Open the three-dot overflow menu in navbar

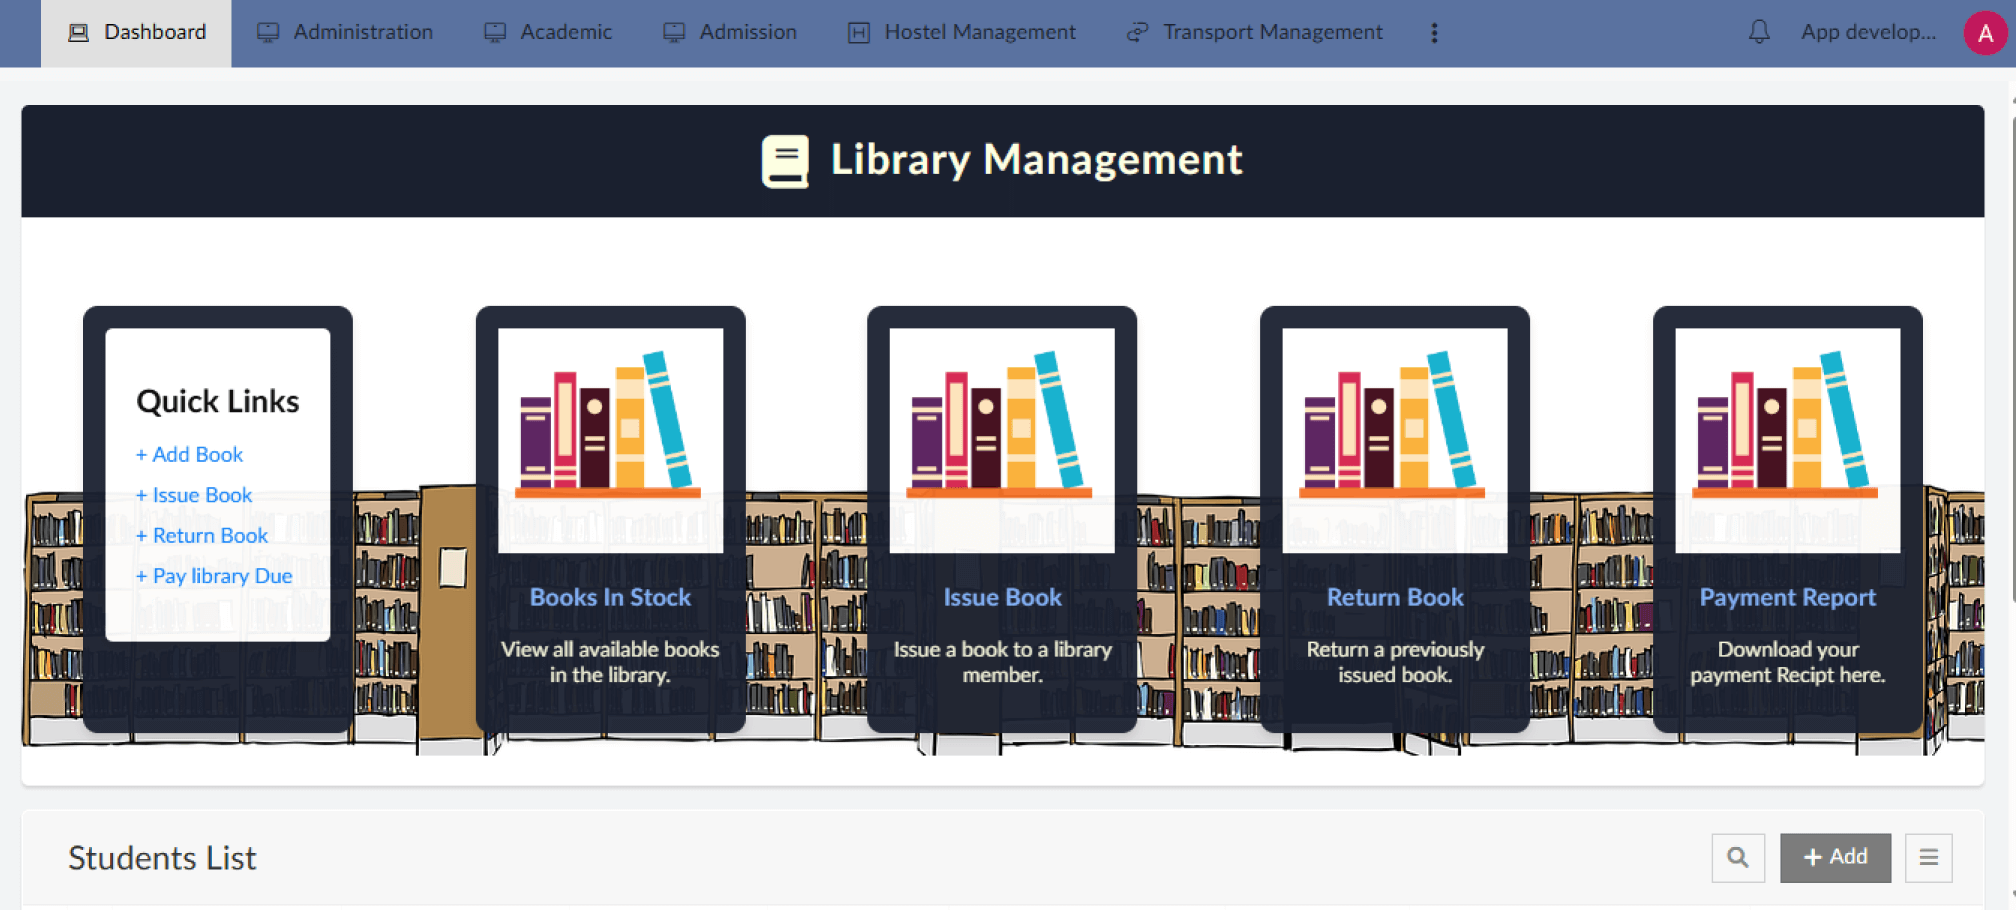point(1434,31)
